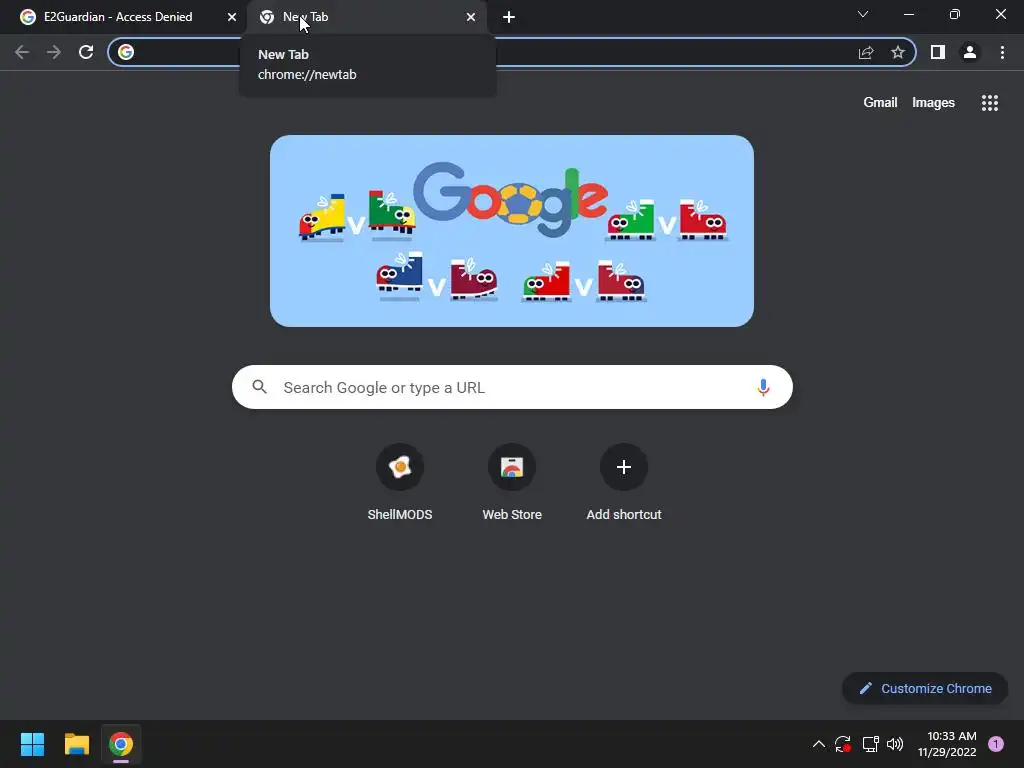Click the Google icon in address bar
The image size is (1024, 768).
click(126, 52)
